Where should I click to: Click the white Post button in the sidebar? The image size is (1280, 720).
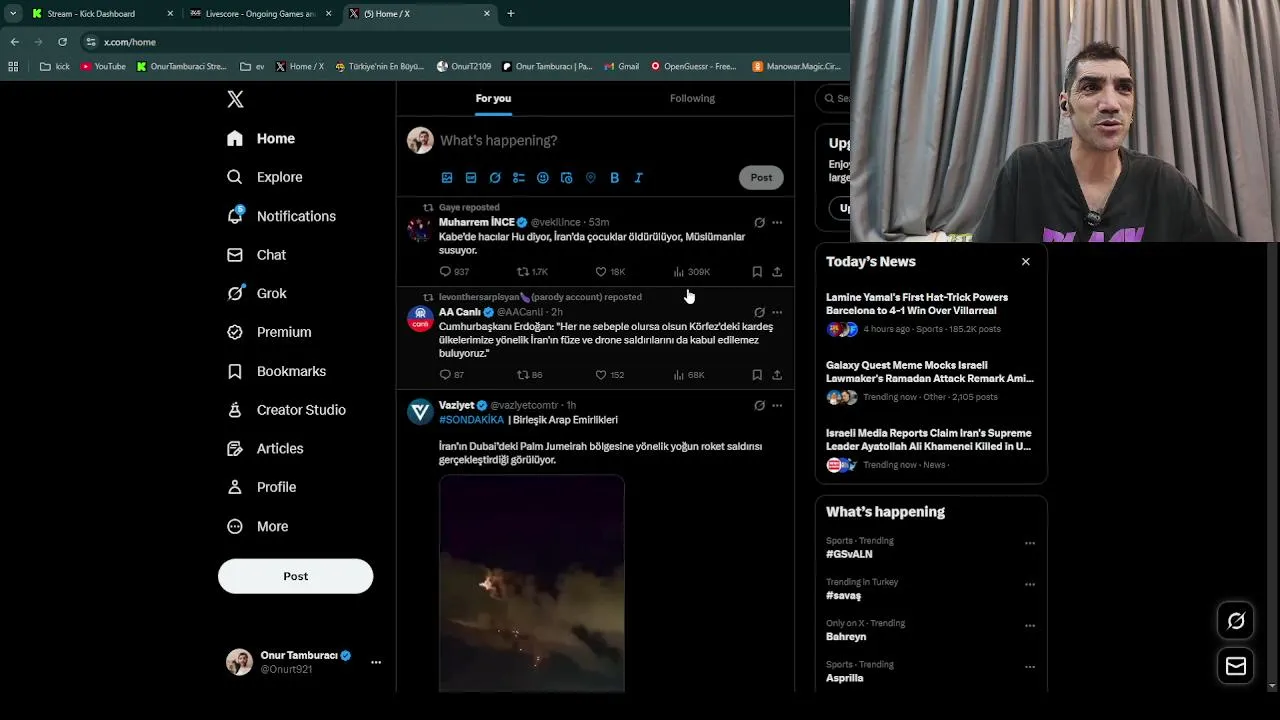click(295, 576)
